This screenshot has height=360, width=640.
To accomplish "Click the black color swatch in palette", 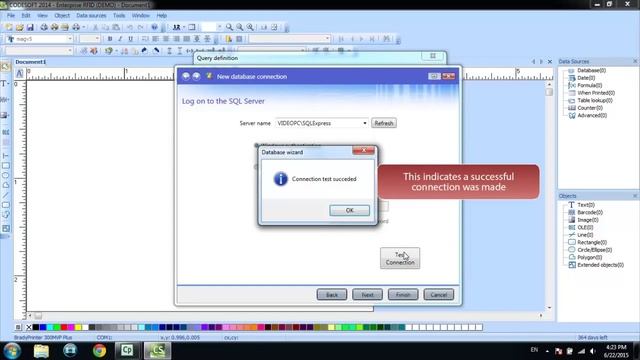I will [36, 327].
